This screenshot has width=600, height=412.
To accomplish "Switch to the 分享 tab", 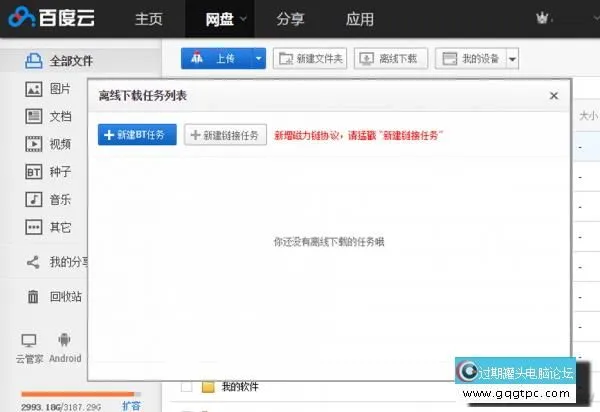I will (x=290, y=19).
